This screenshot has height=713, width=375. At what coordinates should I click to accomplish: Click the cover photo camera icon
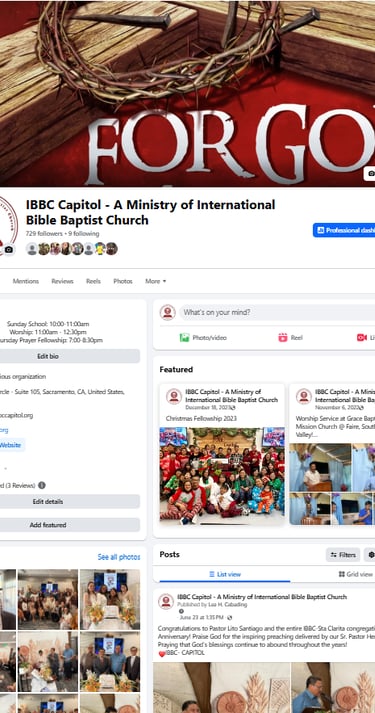click(370, 173)
